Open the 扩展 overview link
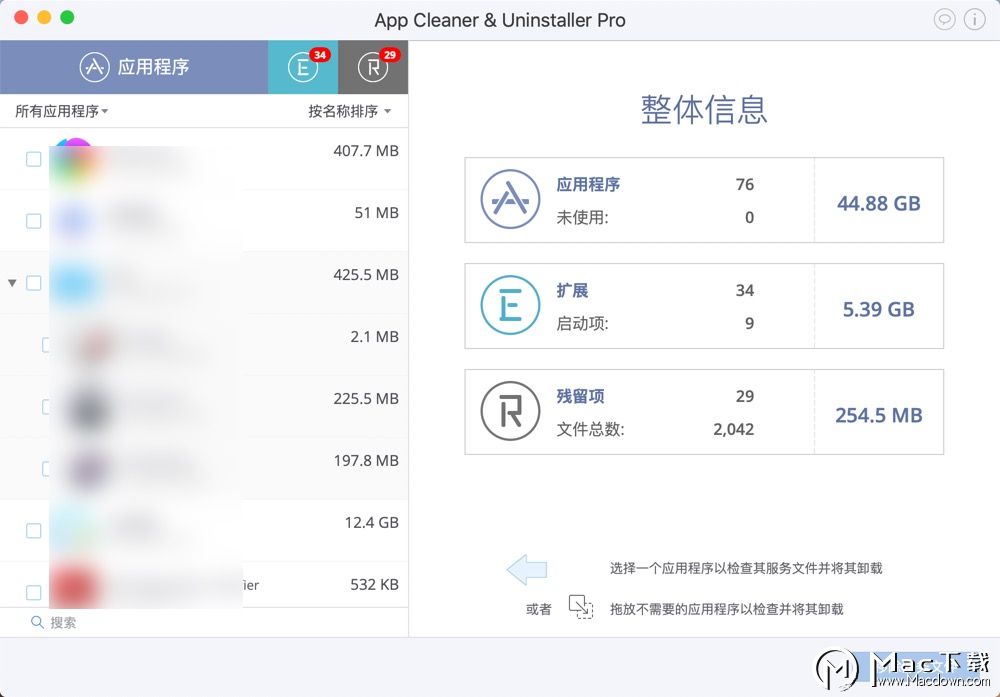The height and width of the screenshot is (697, 1000). [x=572, y=290]
